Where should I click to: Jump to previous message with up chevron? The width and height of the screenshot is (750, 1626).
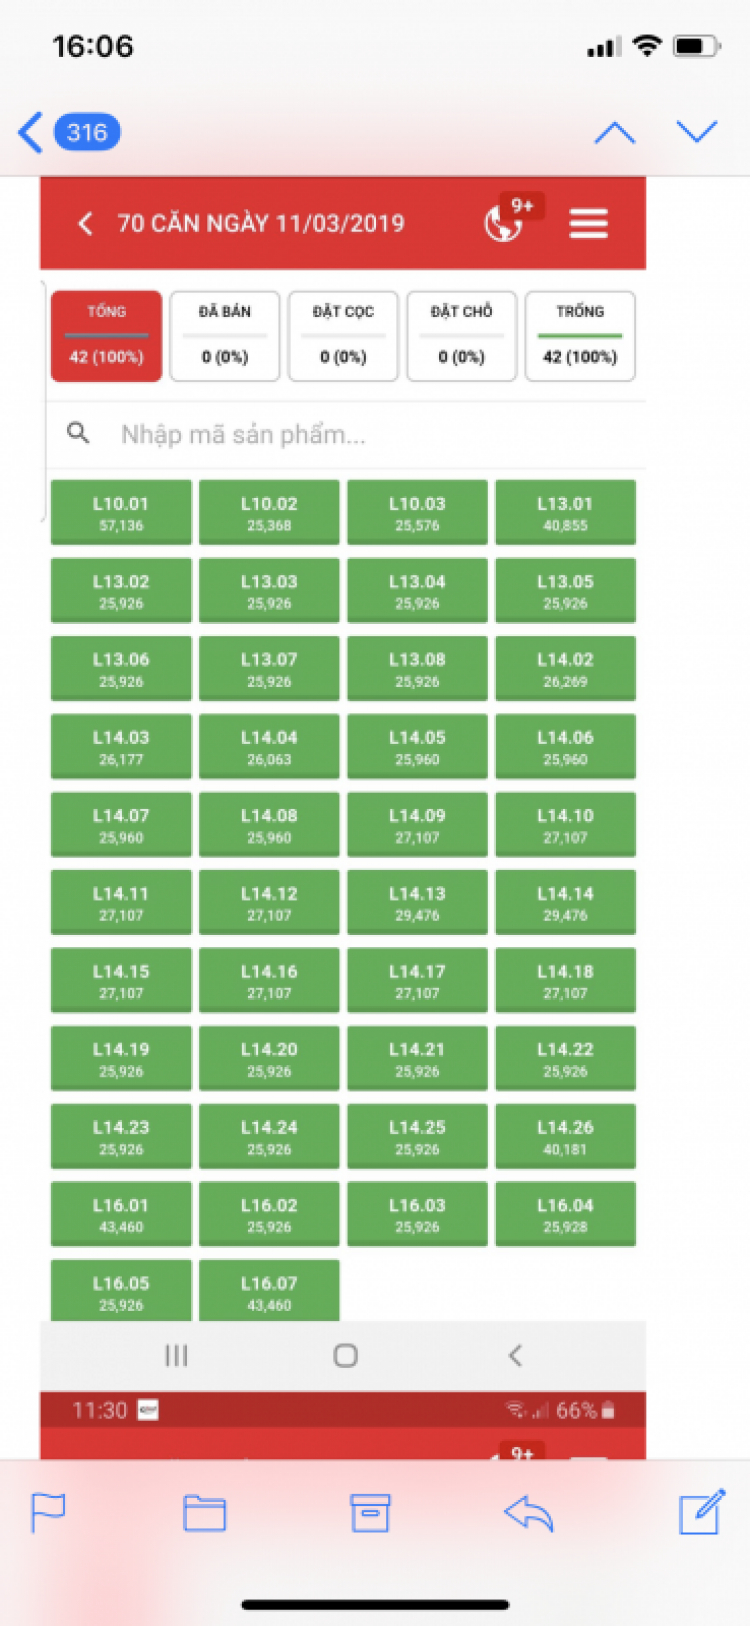click(x=614, y=132)
